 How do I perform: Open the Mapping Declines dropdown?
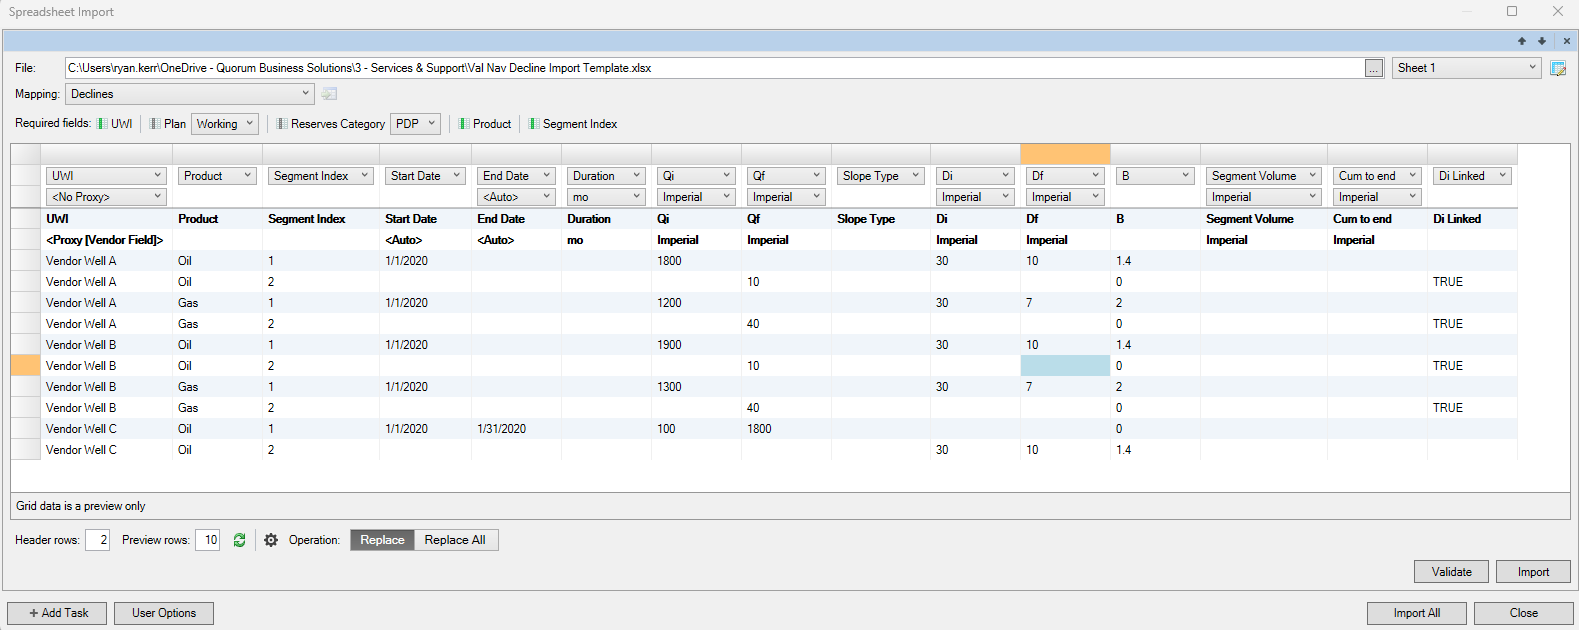pos(190,94)
